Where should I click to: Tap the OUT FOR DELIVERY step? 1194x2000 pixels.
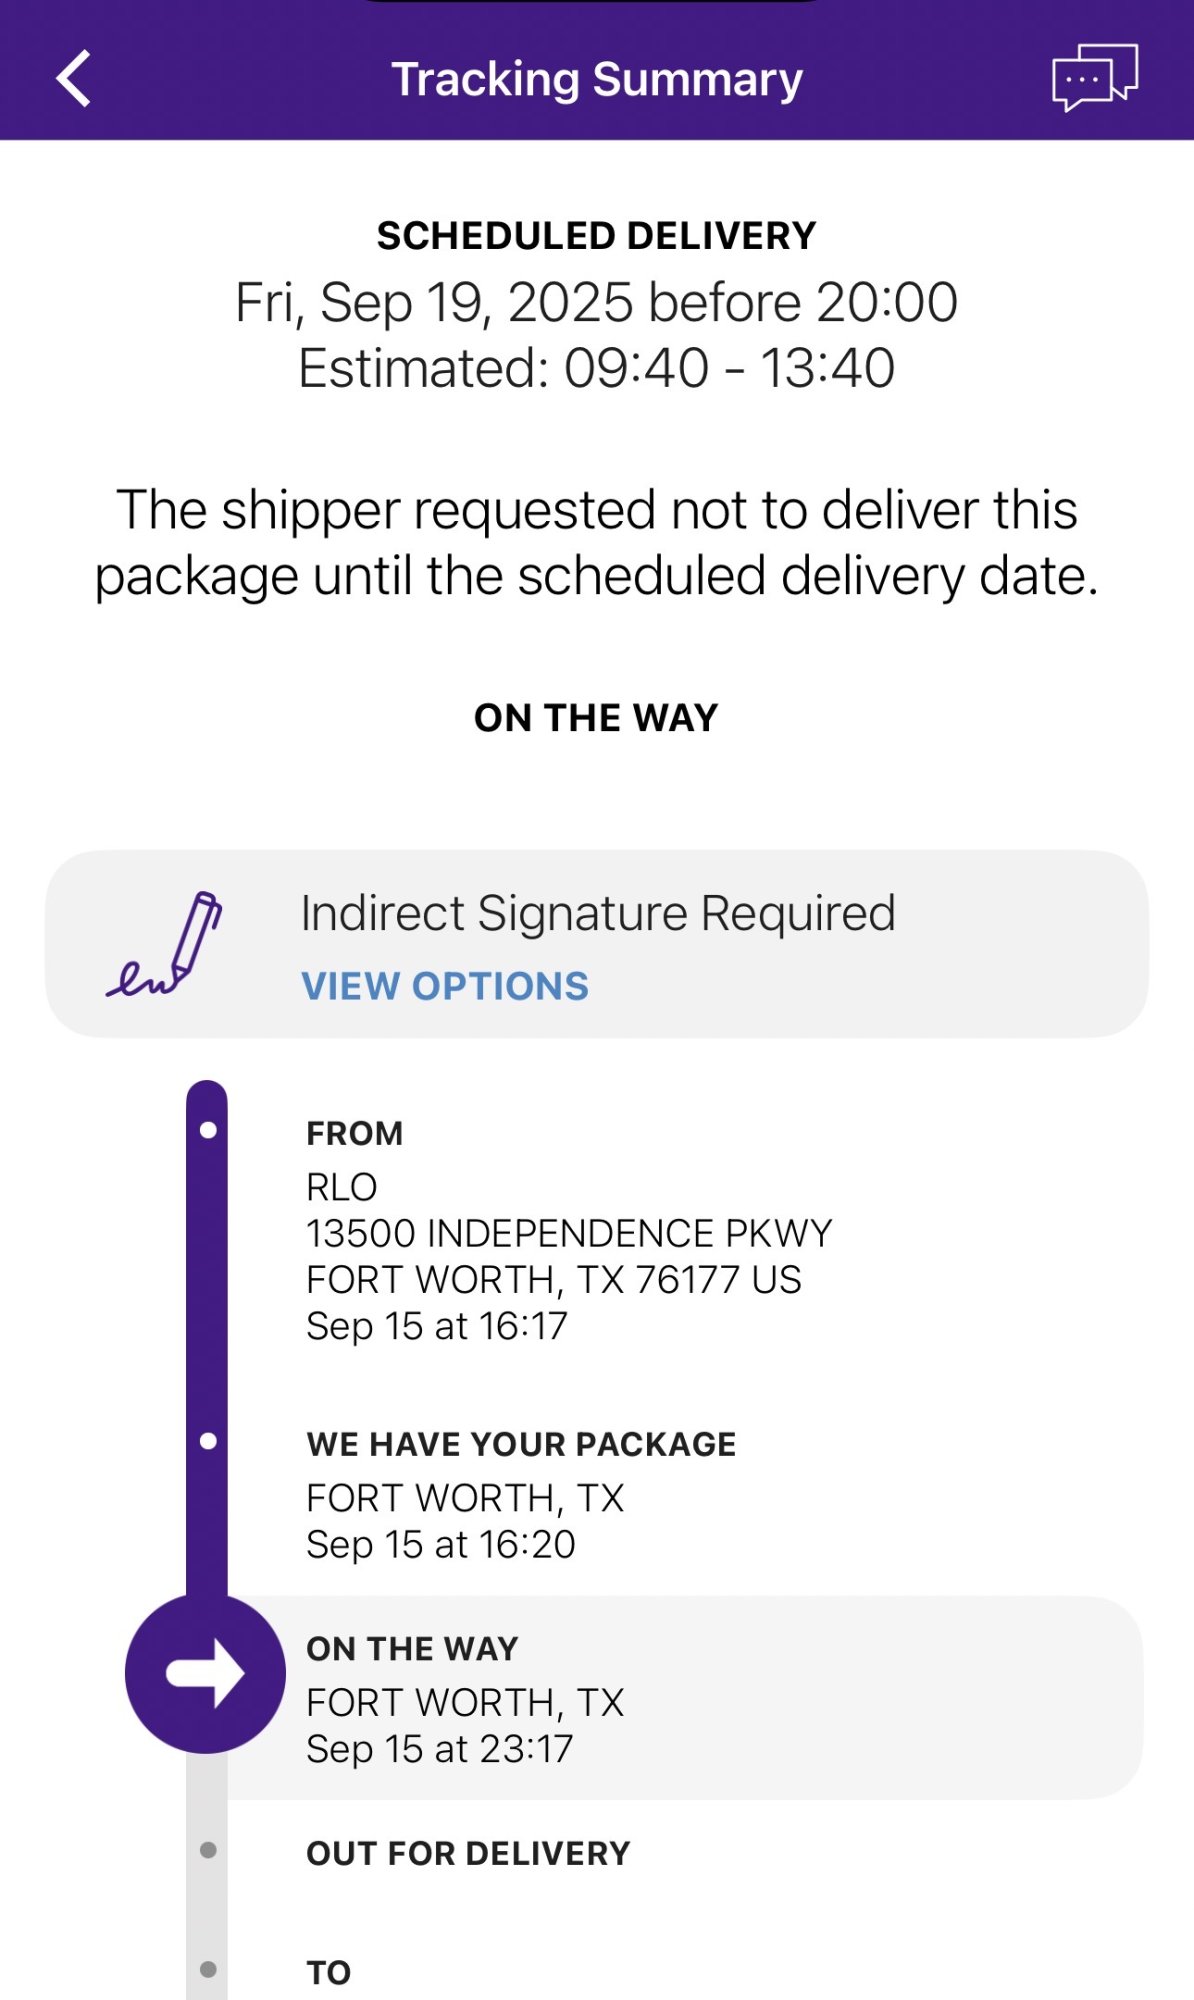[468, 1853]
